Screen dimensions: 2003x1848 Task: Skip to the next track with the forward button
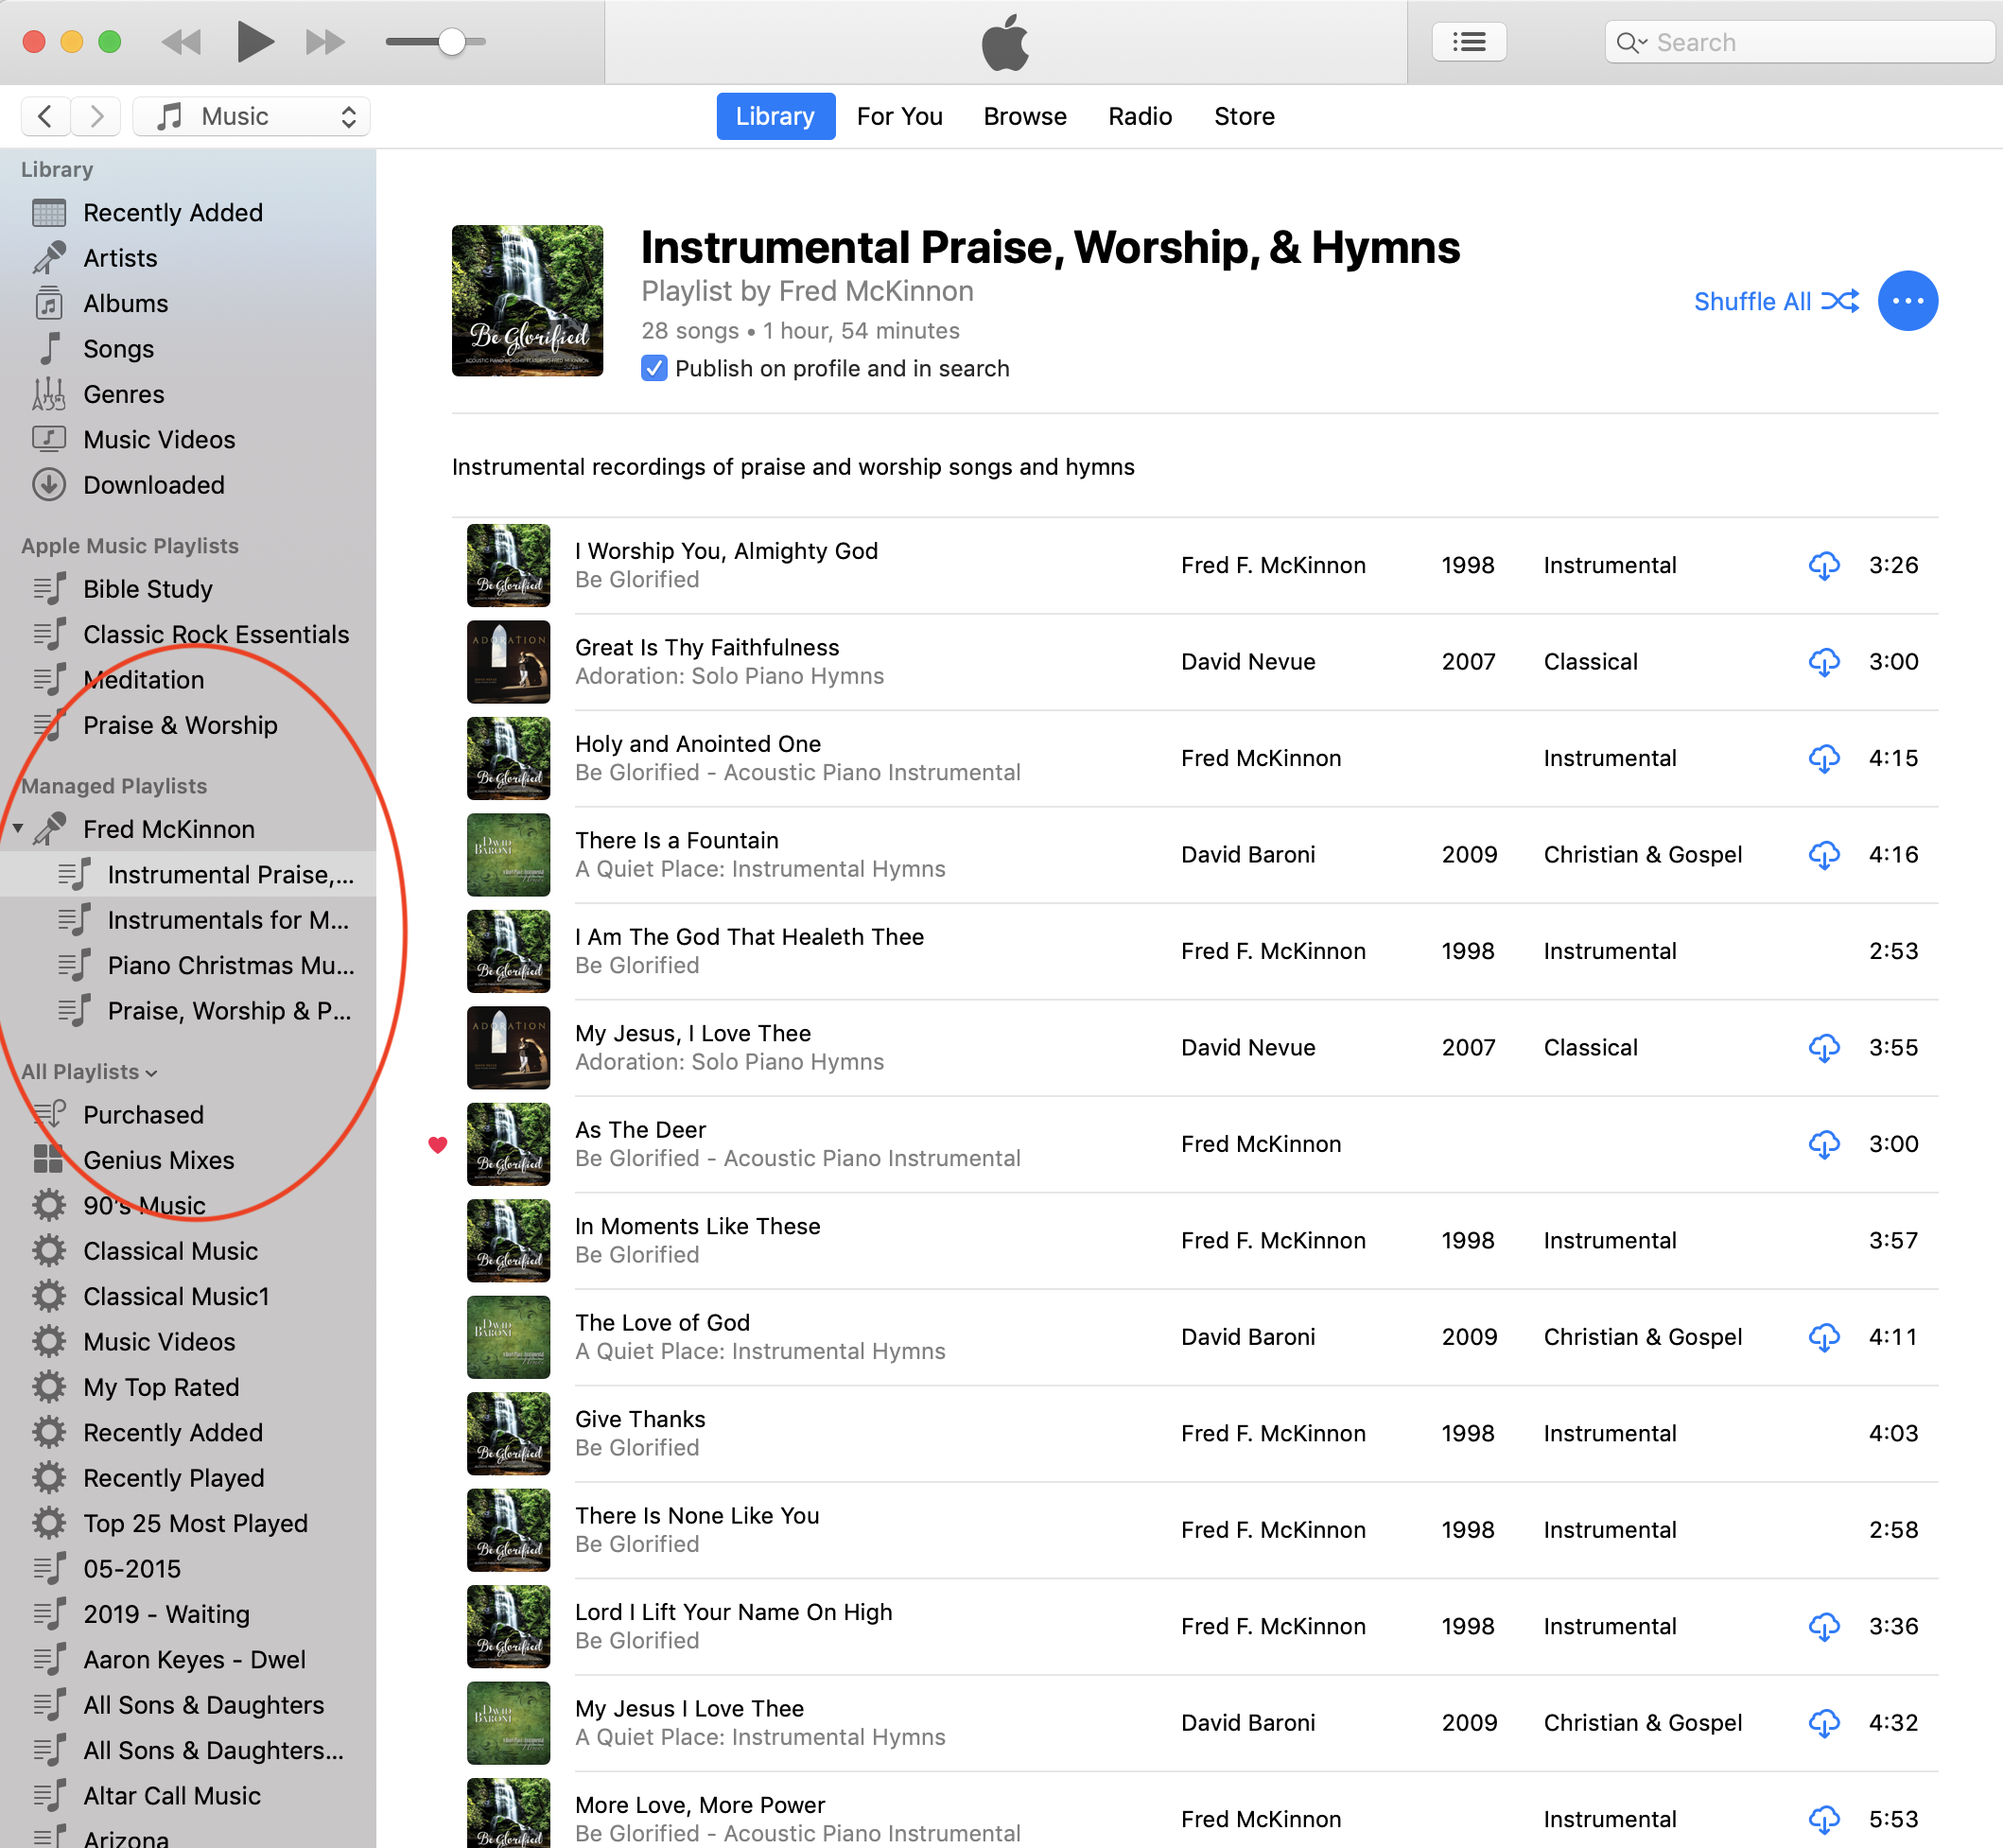[x=325, y=42]
